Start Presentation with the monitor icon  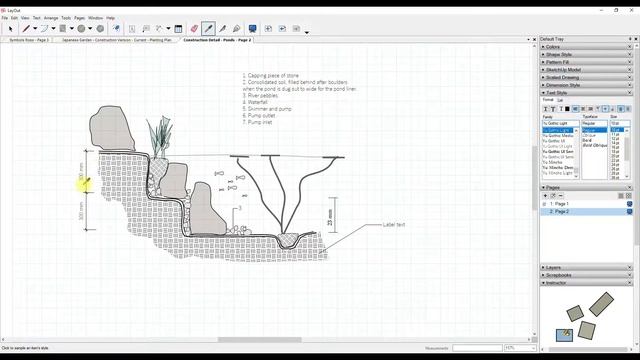[253, 29]
